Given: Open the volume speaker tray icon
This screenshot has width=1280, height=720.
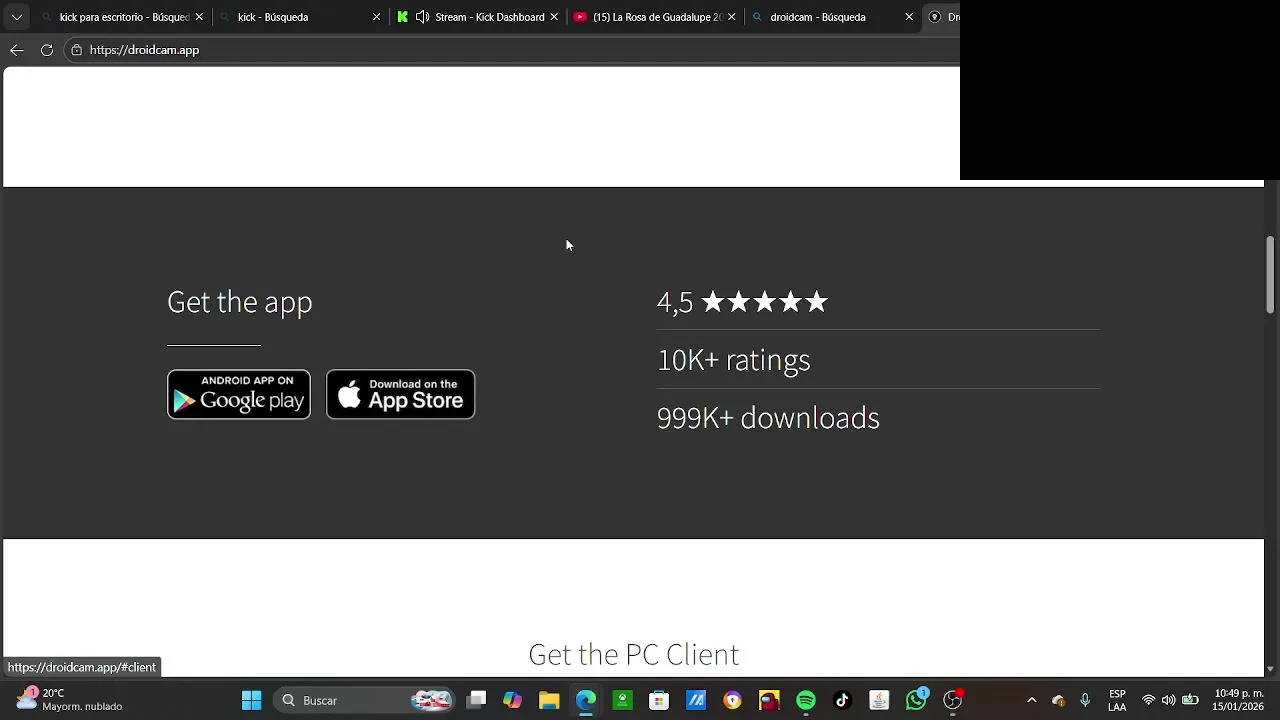Looking at the screenshot, I should click(x=1169, y=700).
